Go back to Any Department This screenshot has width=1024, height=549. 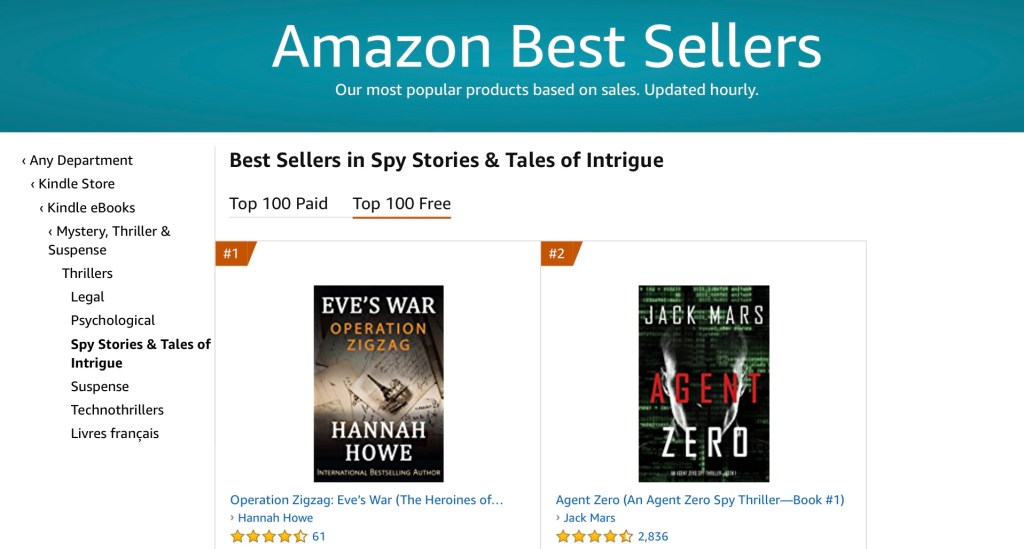[80, 160]
